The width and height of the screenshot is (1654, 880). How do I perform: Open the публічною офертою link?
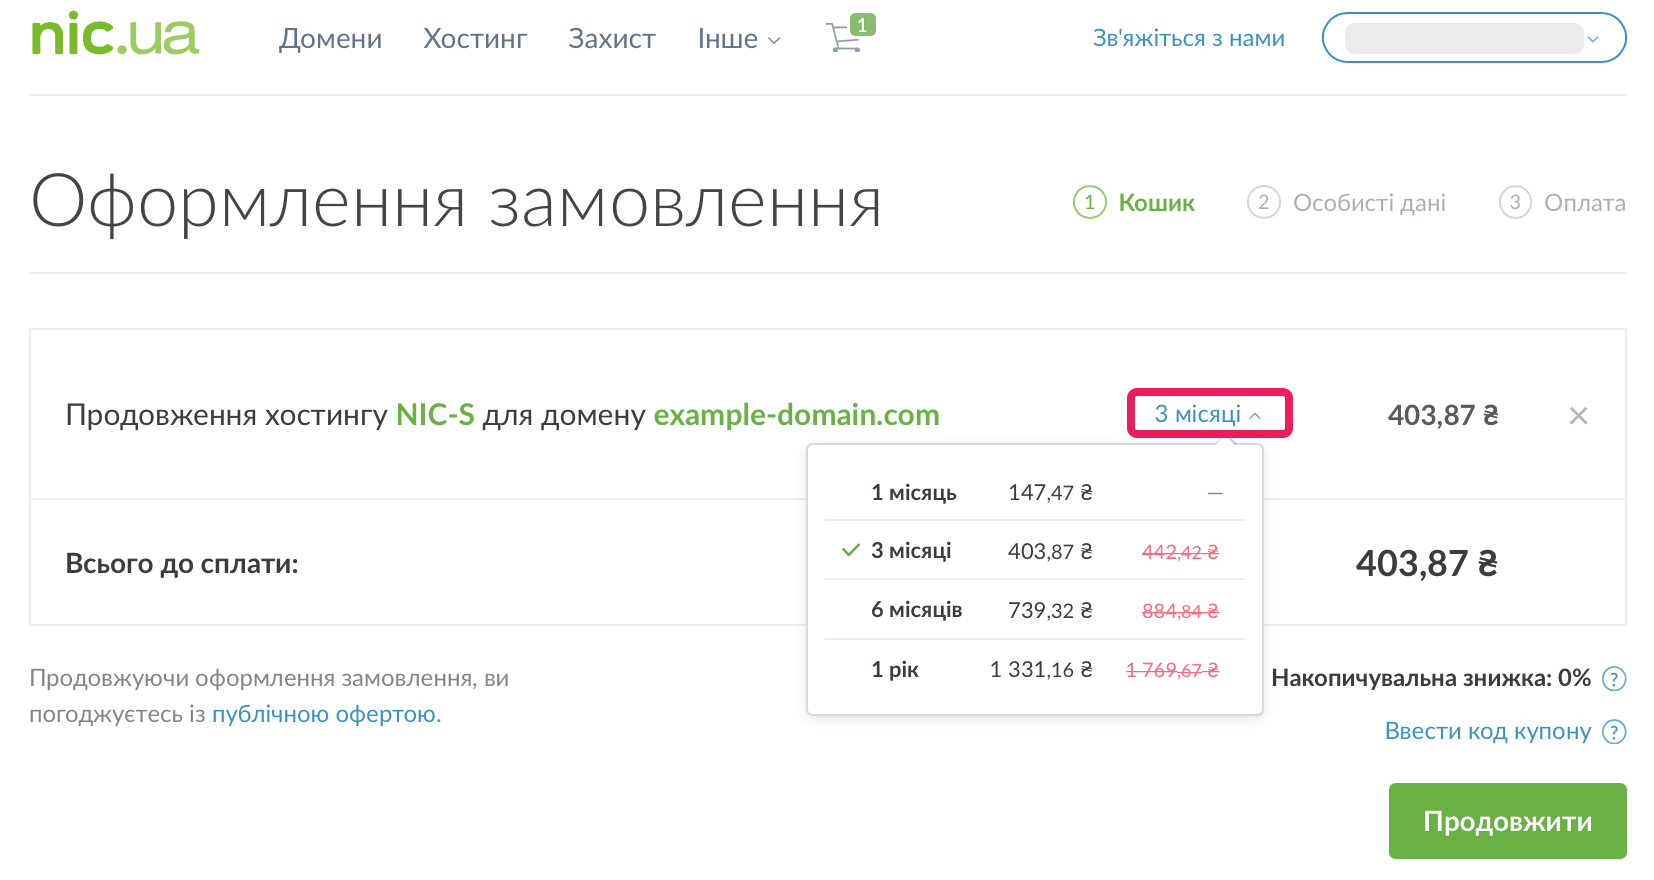(324, 714)
